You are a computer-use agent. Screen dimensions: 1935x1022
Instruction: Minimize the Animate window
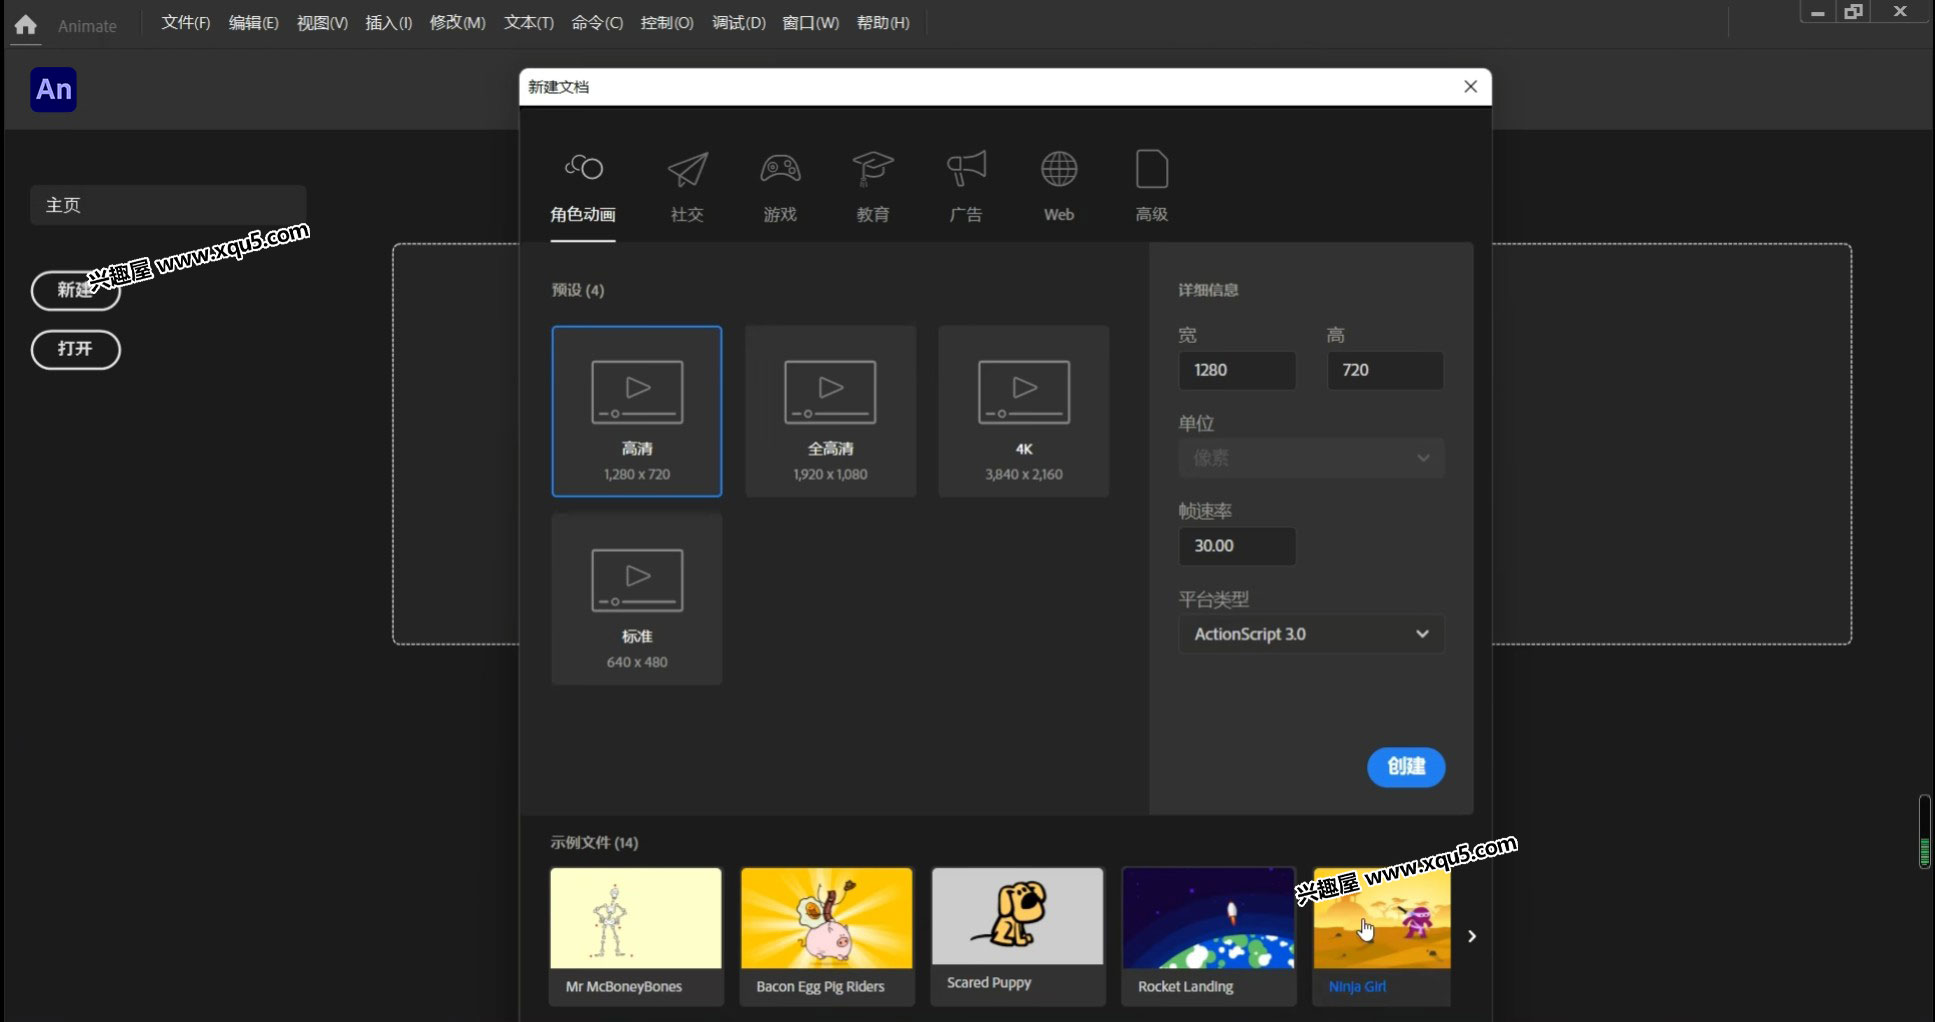pyautogui.click(x=1817, y=12)
